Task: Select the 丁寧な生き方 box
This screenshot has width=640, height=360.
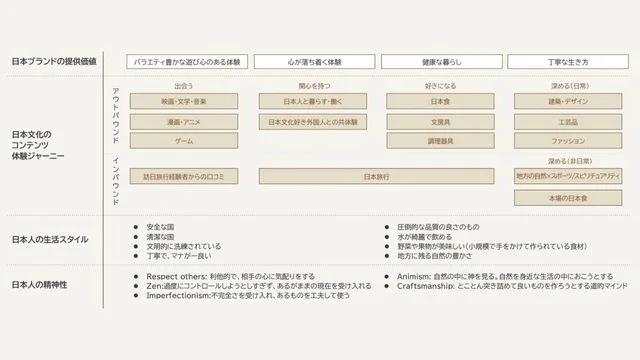Action: pos(568,62)
